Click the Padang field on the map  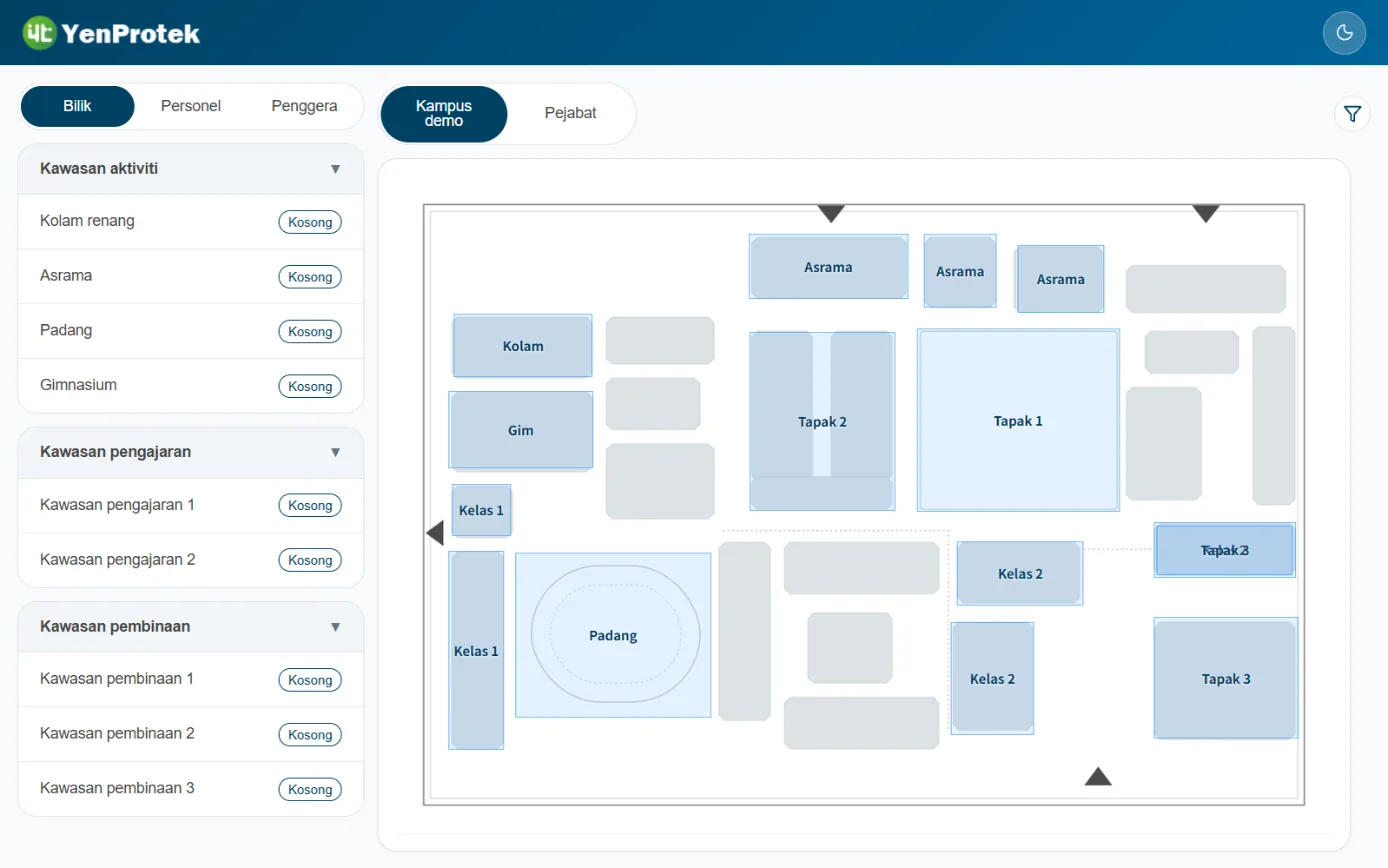click(613, 635)
